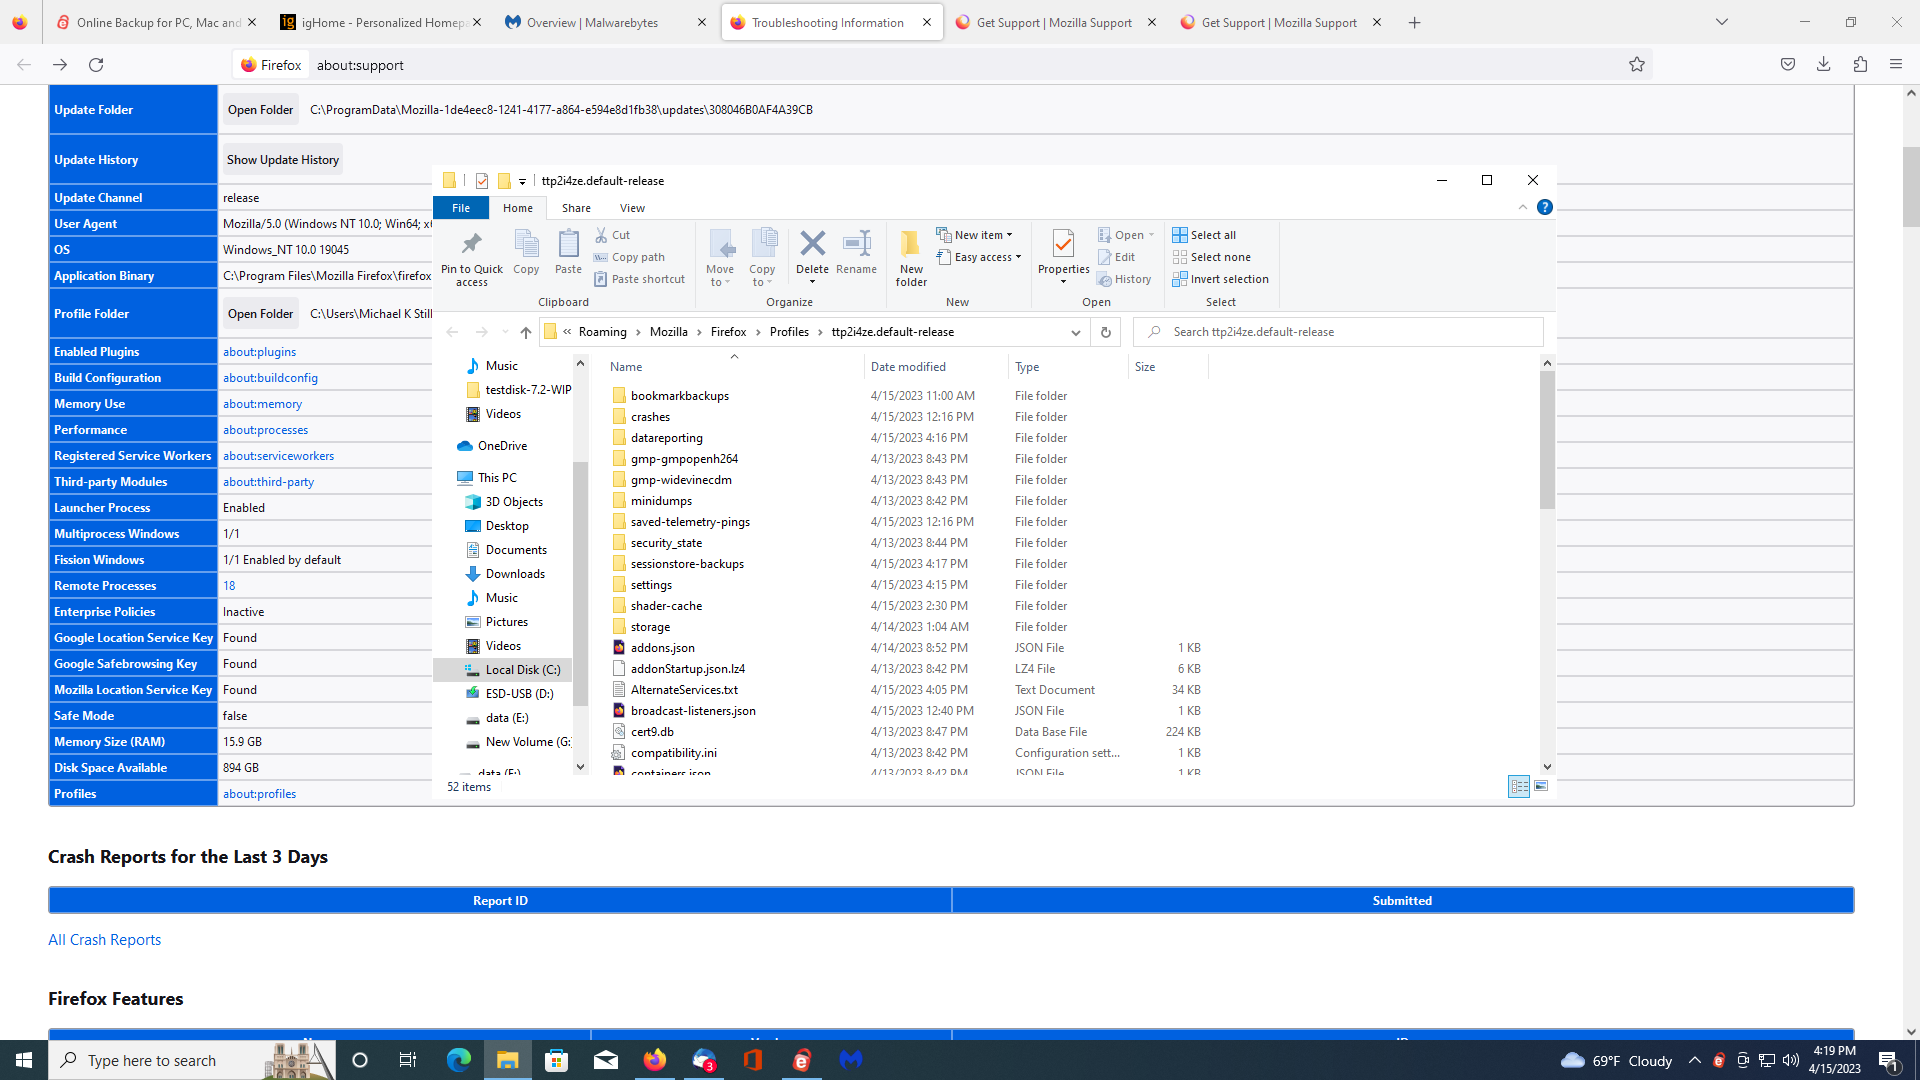Bookmark this page with the star icon
Viewport: 1920px width, 1080px height.
[x=1636, y=65]
